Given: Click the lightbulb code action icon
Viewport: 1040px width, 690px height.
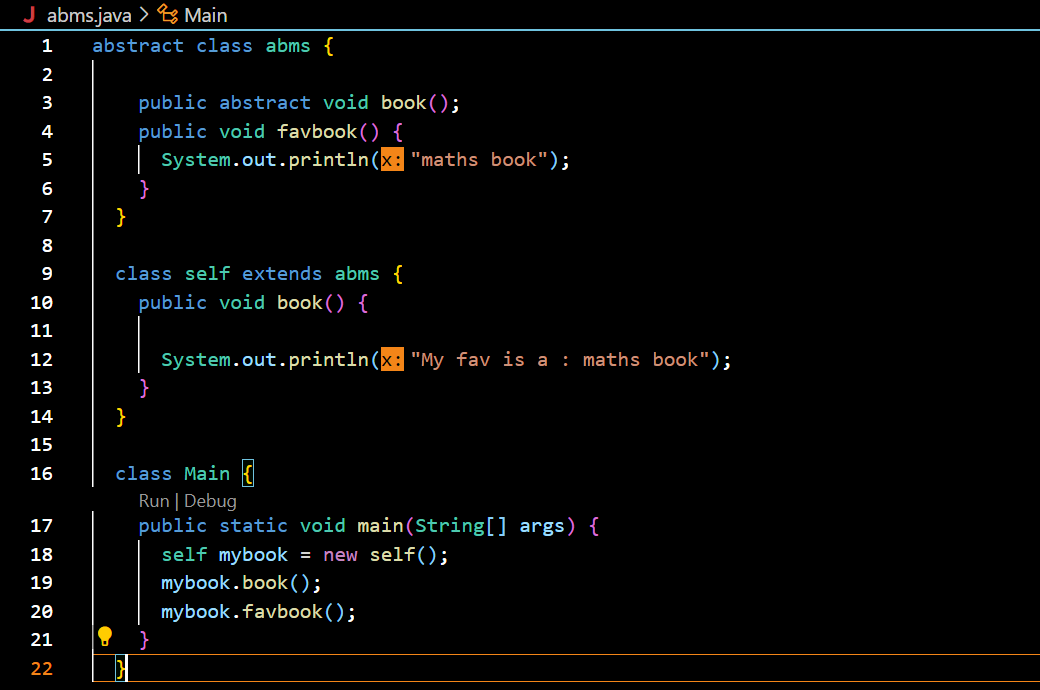Looking at the screenshot, I should coord(104,637).
